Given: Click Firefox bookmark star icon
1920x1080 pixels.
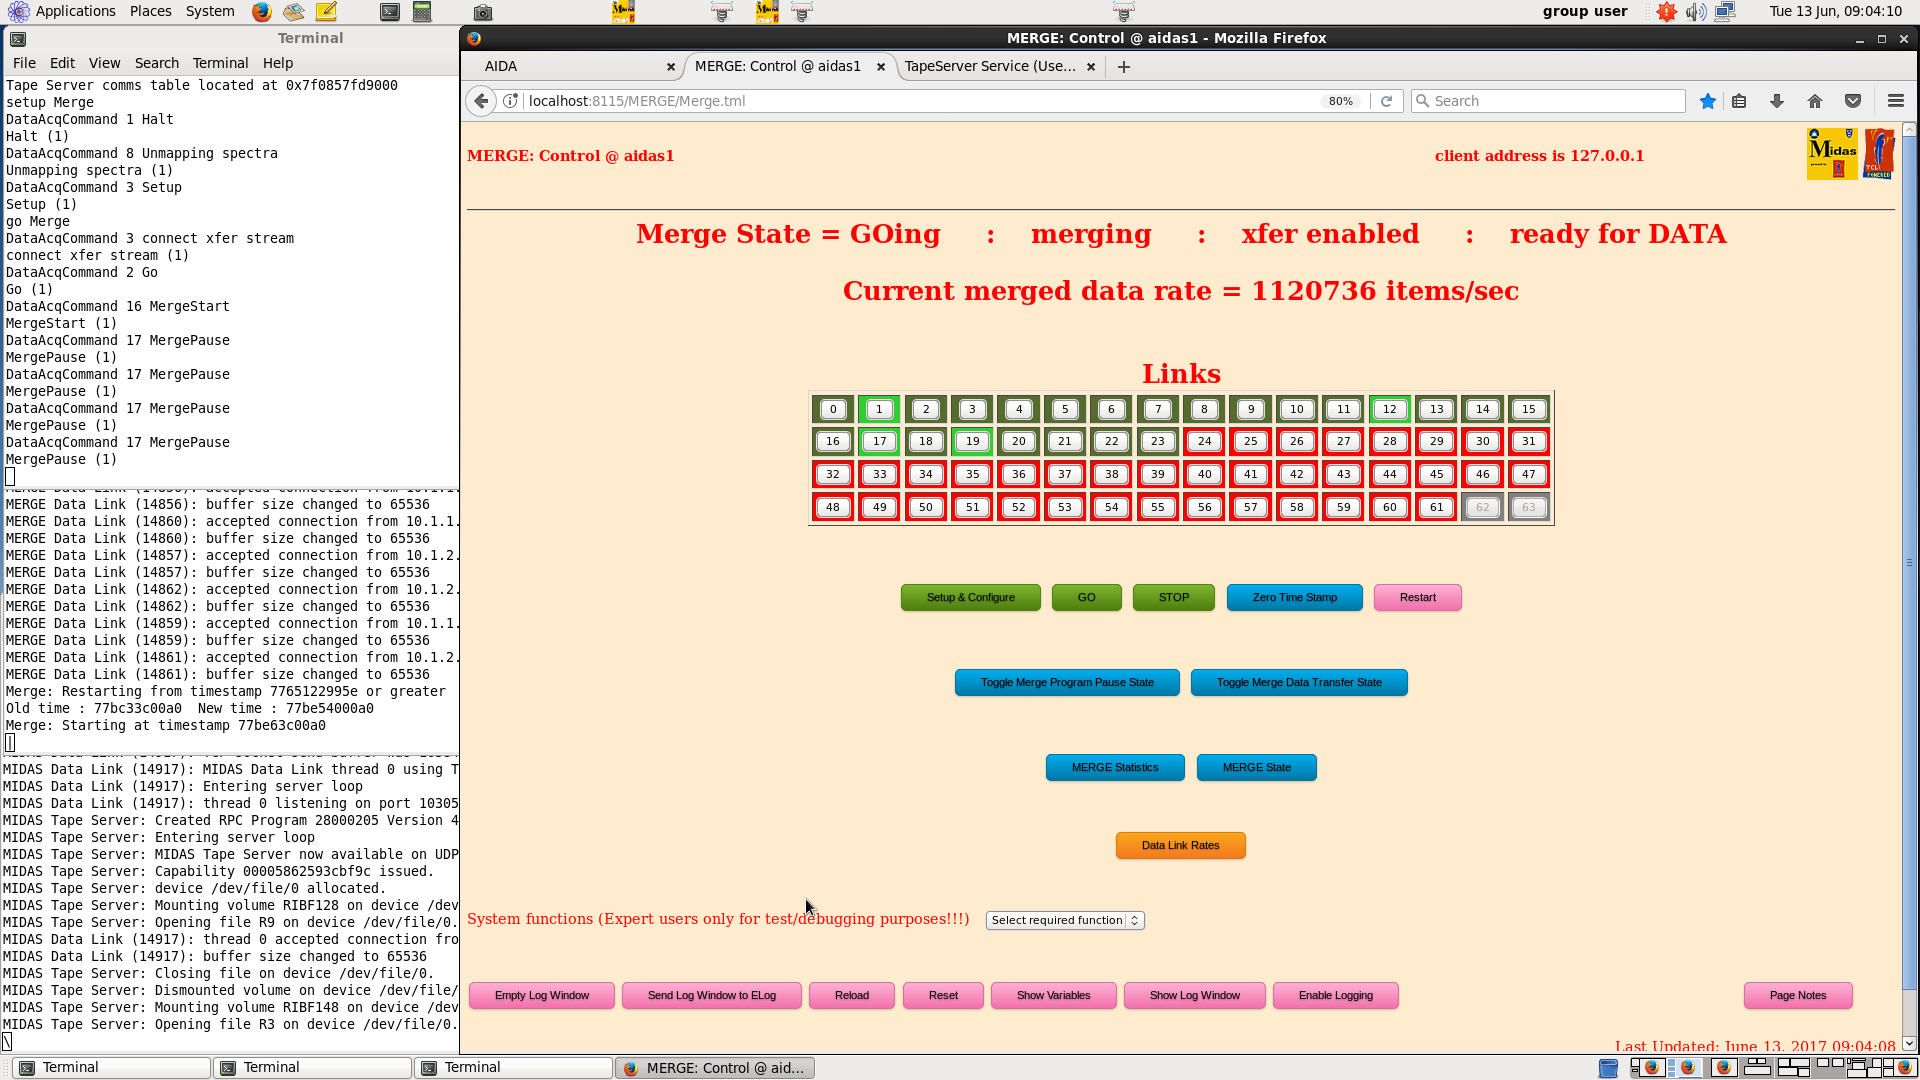Looking at the screenshot, I should point(1708,101).
